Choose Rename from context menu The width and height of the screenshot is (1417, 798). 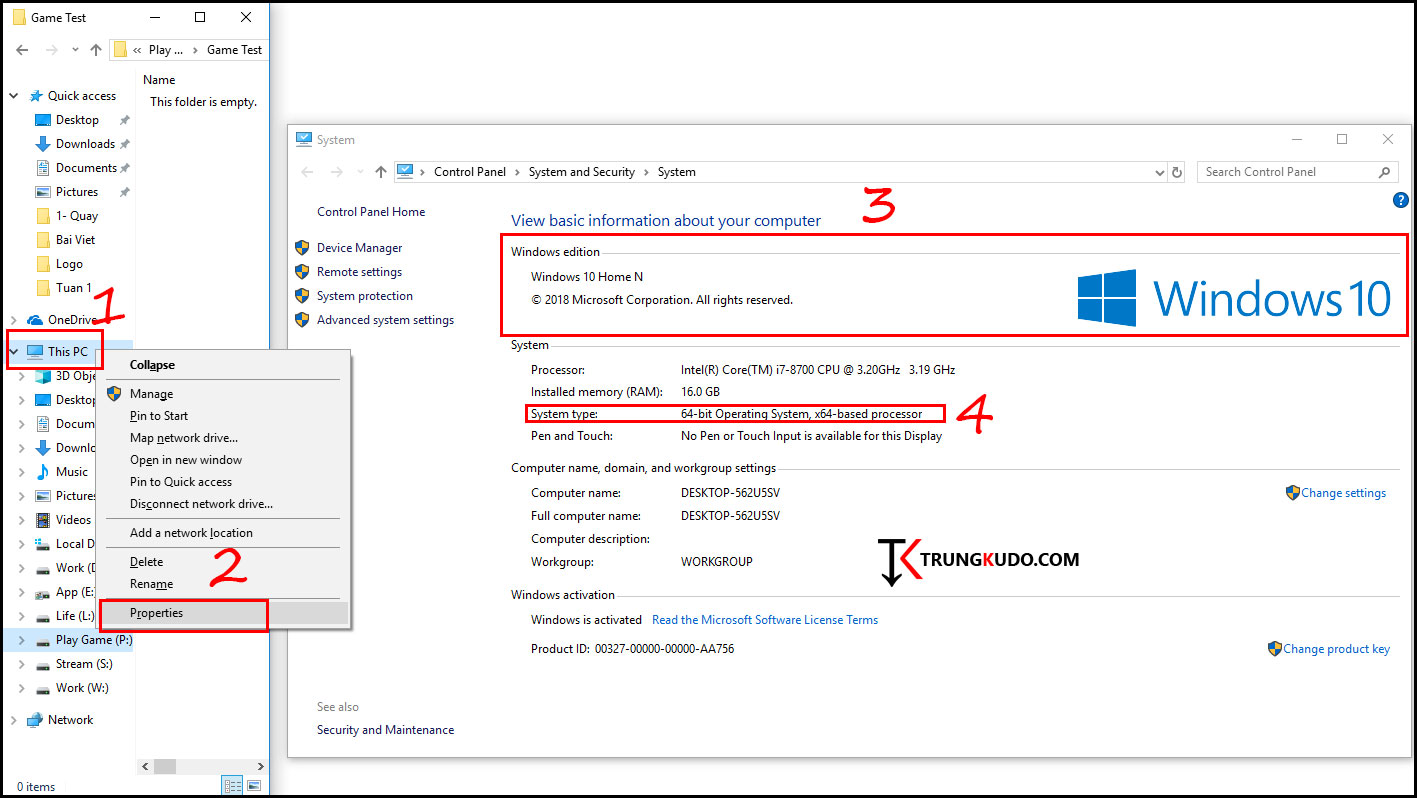(223, 584)
